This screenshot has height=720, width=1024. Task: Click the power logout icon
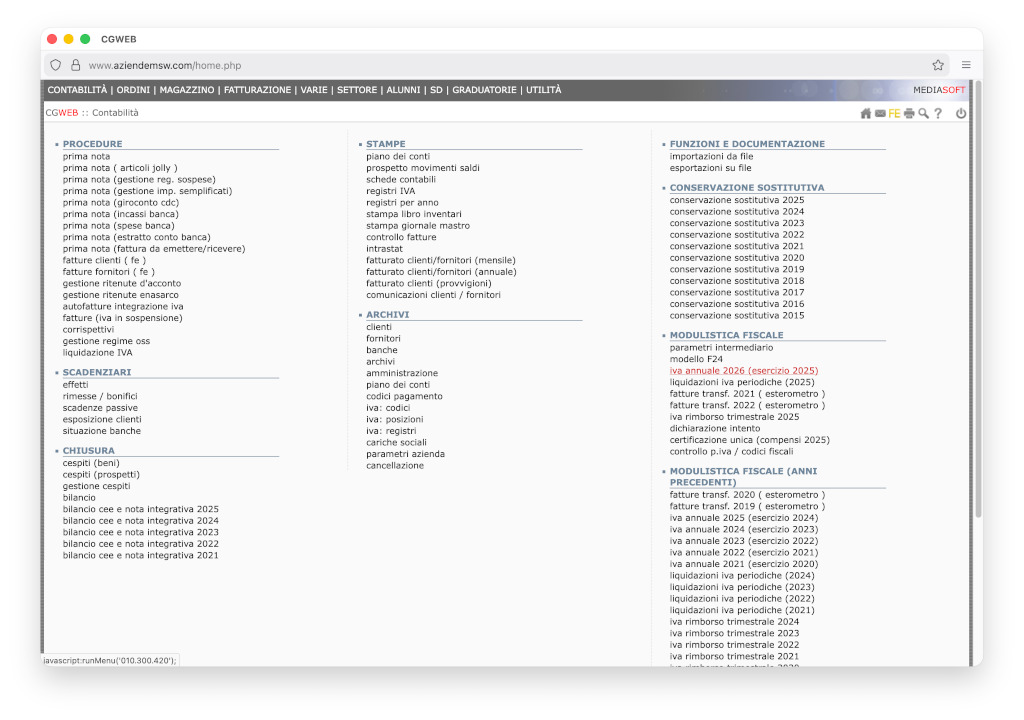click(961, 113)
